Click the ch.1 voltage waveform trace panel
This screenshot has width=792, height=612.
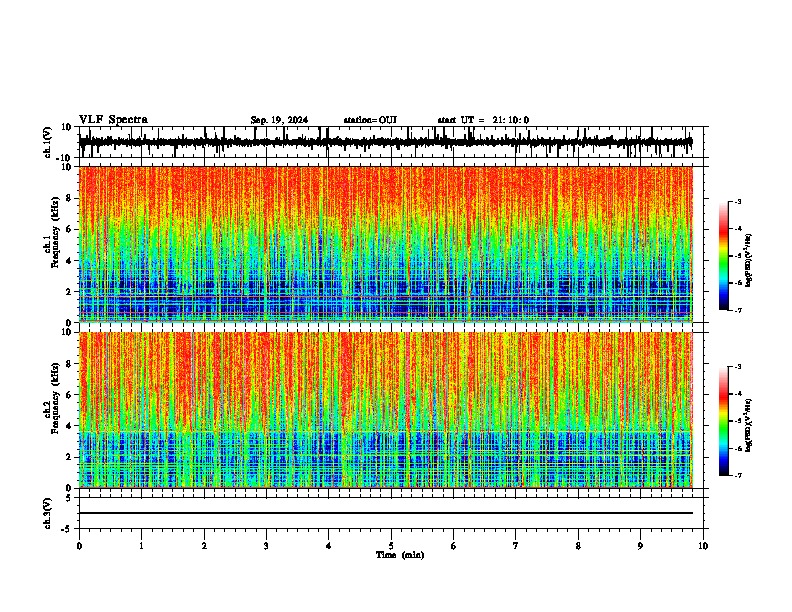coord(390,142)
